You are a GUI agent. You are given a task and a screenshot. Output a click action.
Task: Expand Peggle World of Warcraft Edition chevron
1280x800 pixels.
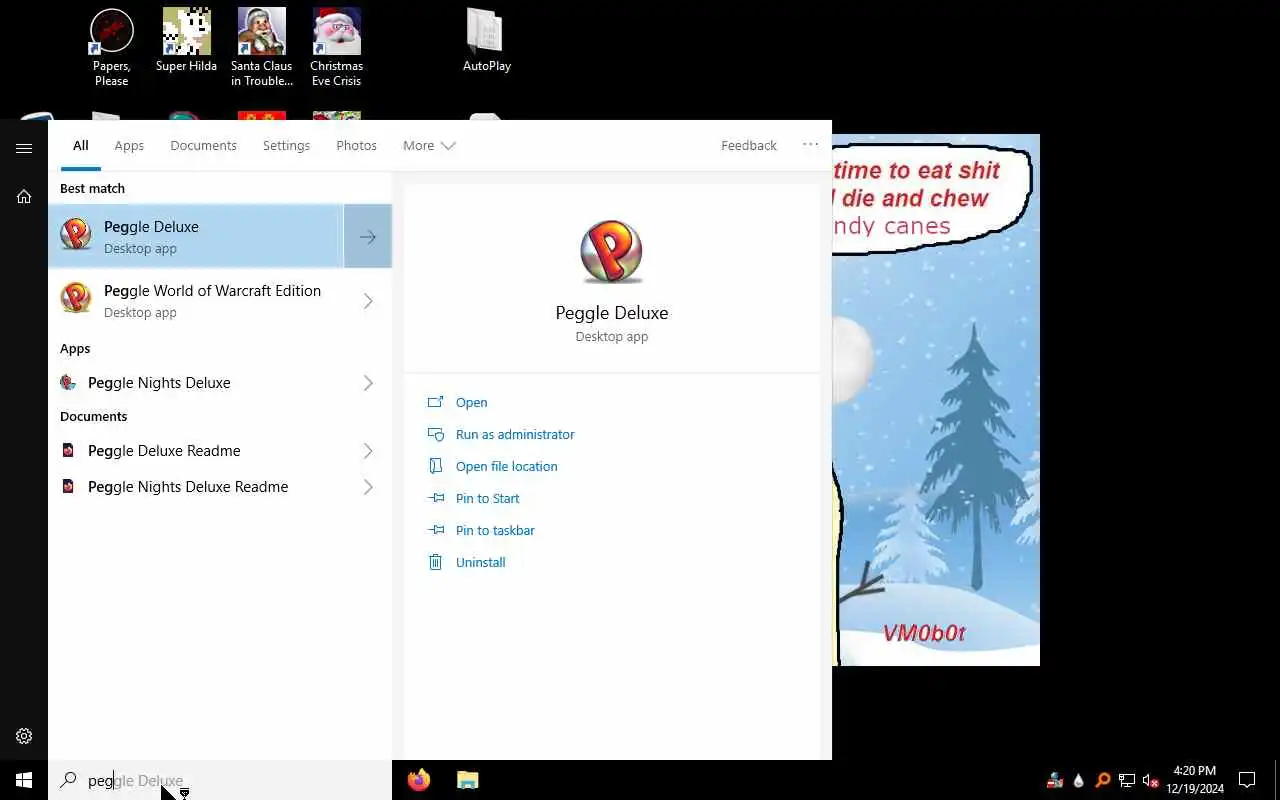(368, 301)
